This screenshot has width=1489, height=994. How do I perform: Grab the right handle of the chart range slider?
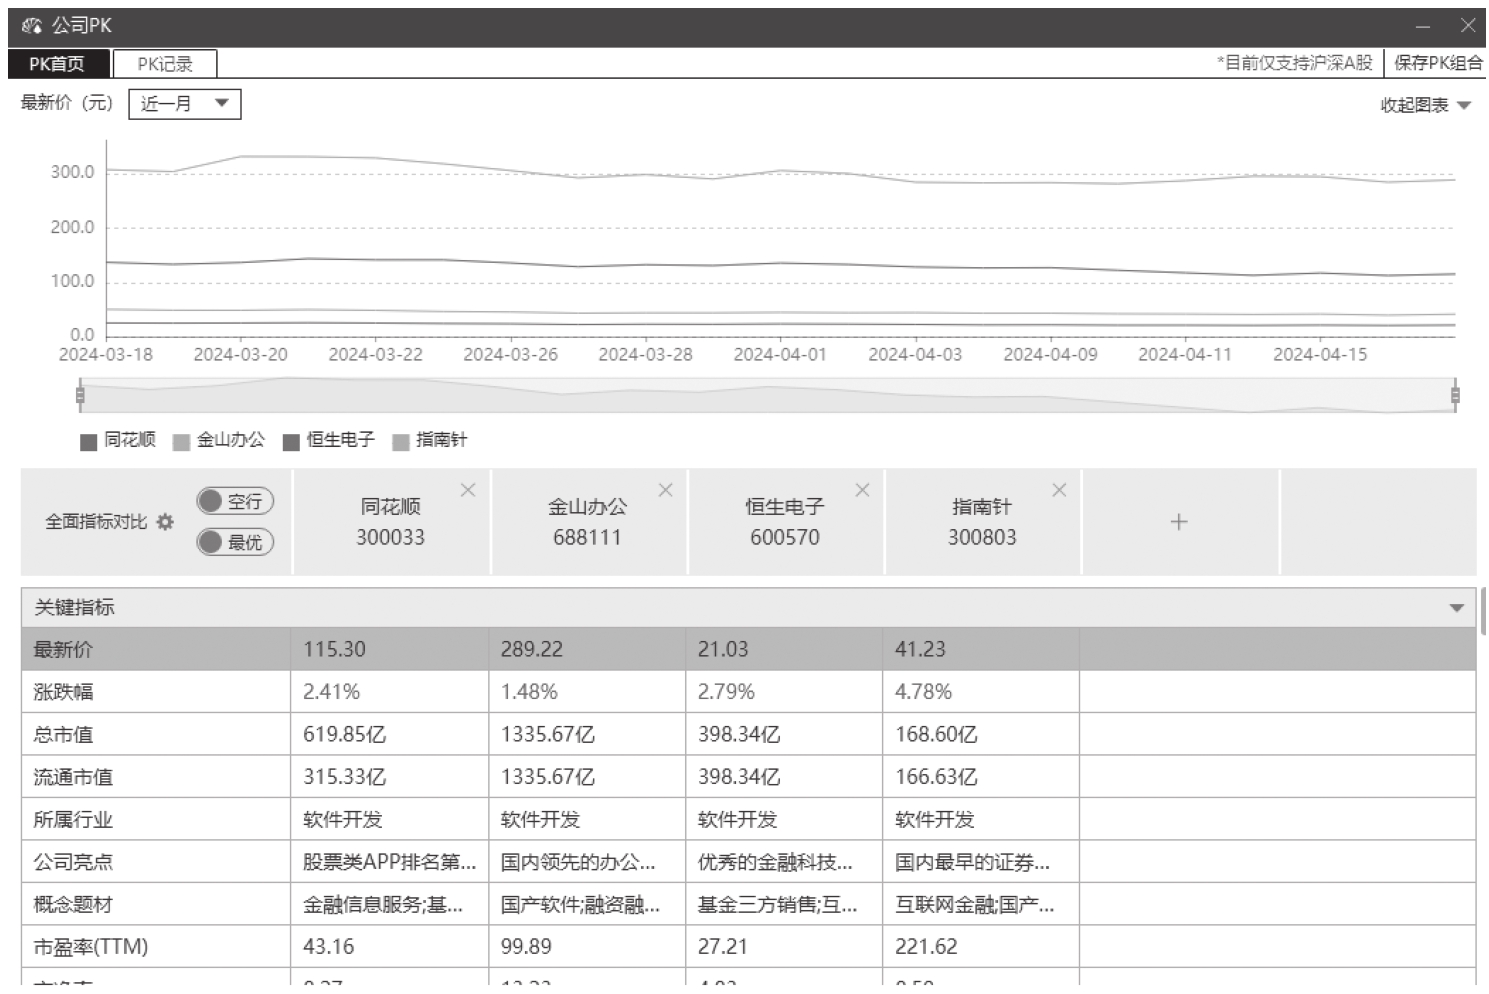click(x=1455, y=396)
